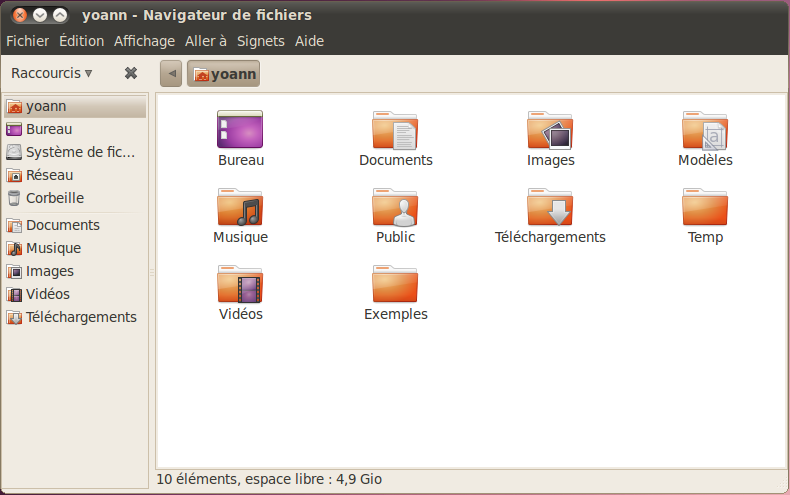Image resolution: width=790 pixels, height=495 pixels.
Task: Open the Aide menu
Action: click(x=309, y=41)
